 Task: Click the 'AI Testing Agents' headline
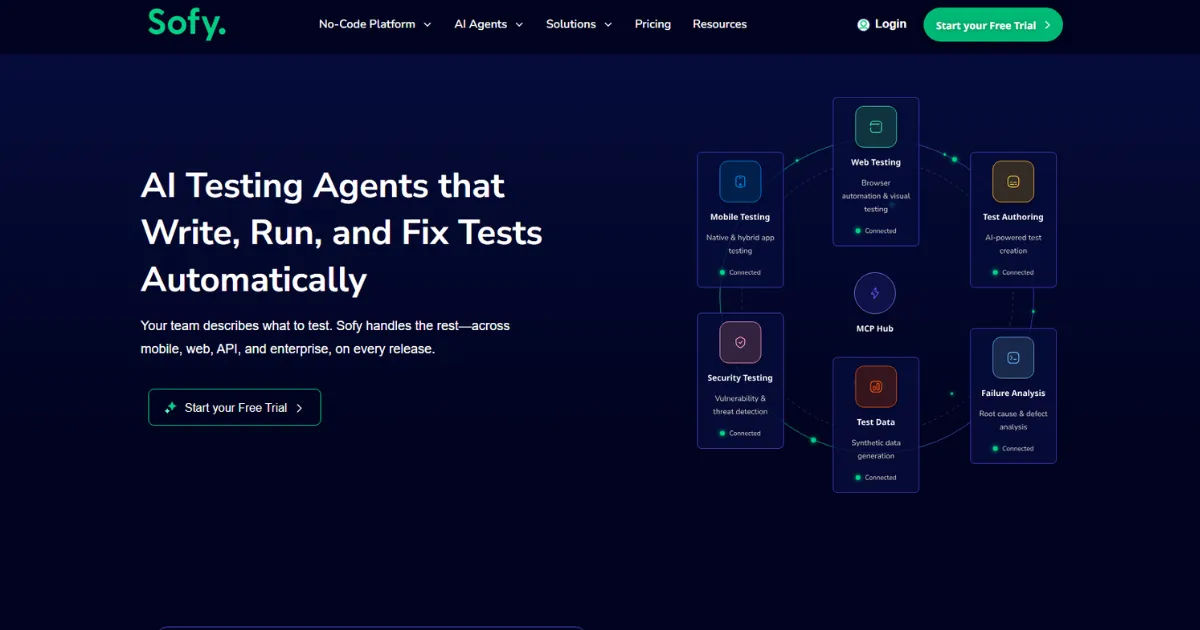(x=342, y=232)
